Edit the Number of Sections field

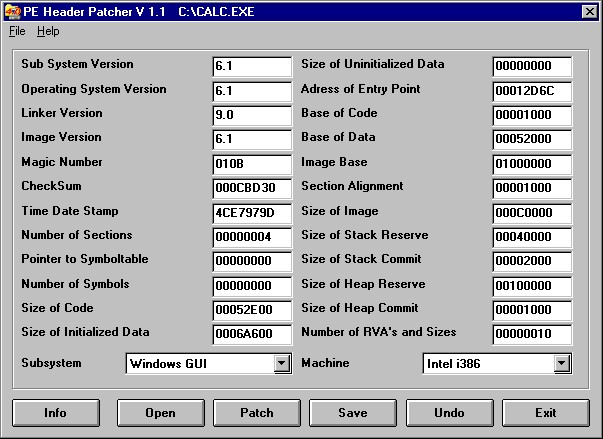(x=252, y=237)
